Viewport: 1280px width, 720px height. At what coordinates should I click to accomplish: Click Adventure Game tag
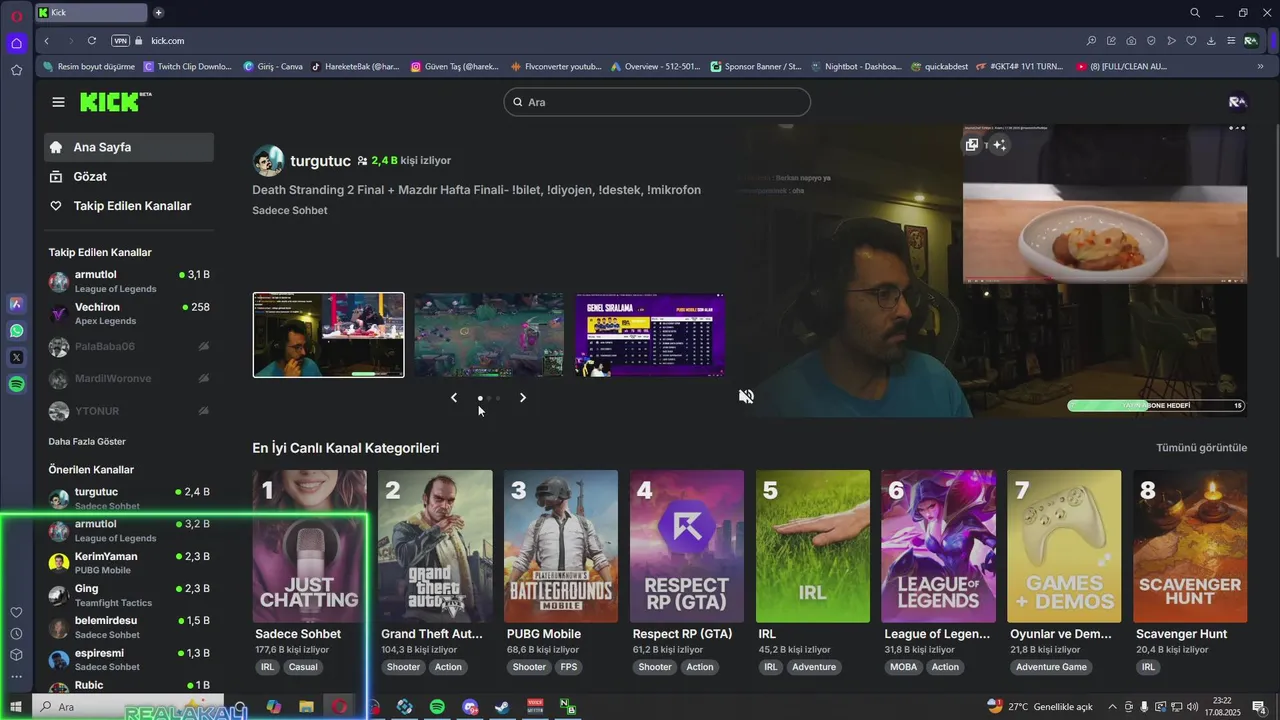1051,667
